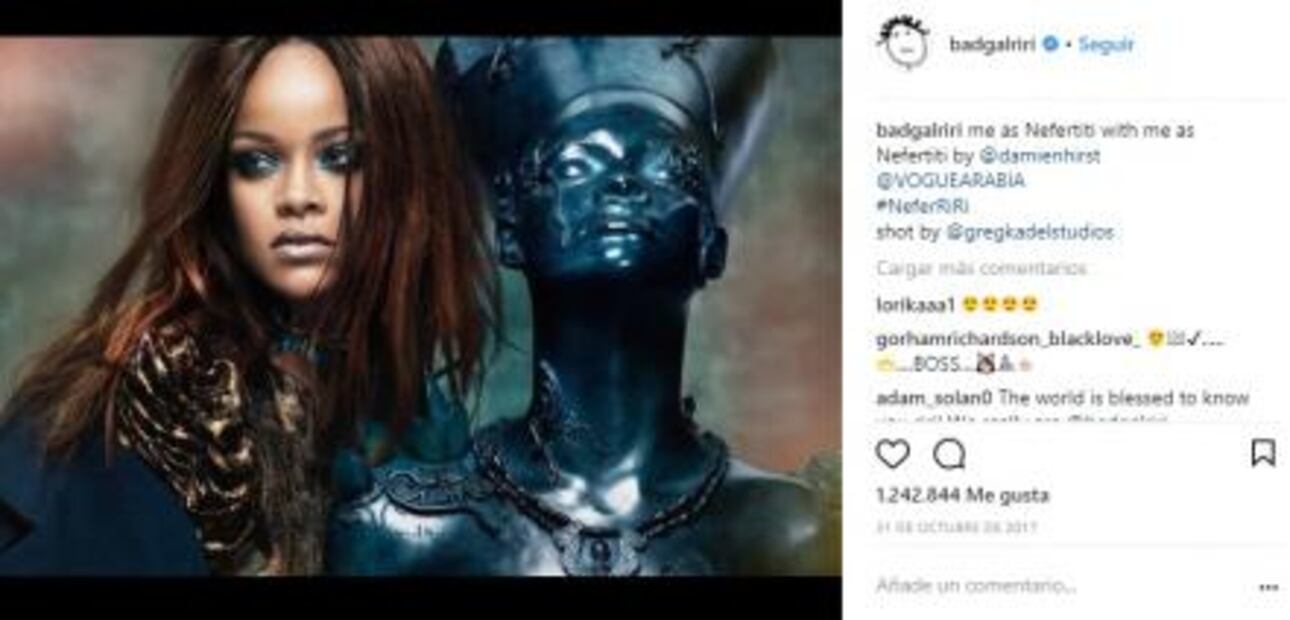Open #NeferRiRi hashtag link
The width and height of the screenshot is (1290, 620).
click(x=923, y=207)
